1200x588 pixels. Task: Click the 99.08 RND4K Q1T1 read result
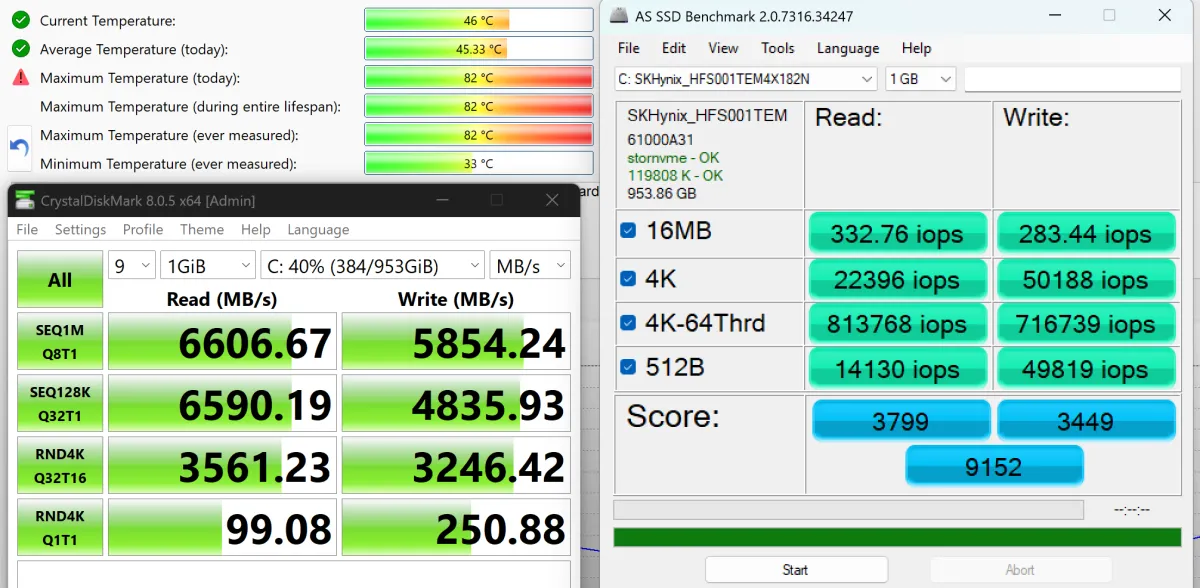tap(222, 528)
